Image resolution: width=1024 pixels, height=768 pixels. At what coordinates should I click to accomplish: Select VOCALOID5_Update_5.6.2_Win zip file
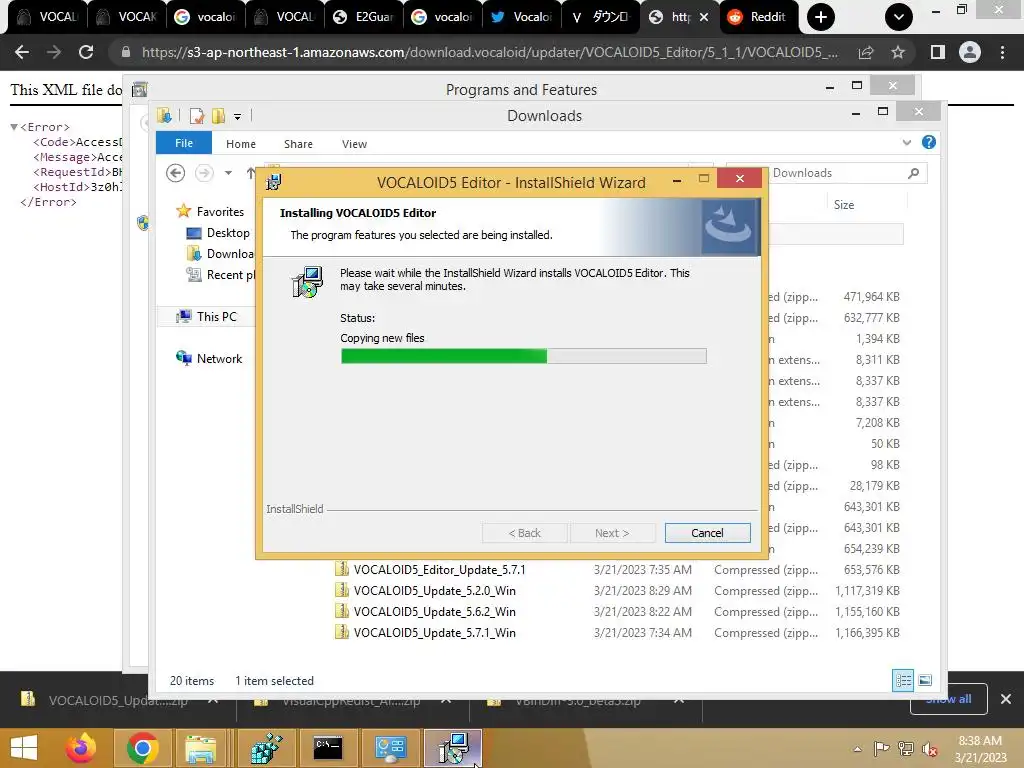click(434, 611)
